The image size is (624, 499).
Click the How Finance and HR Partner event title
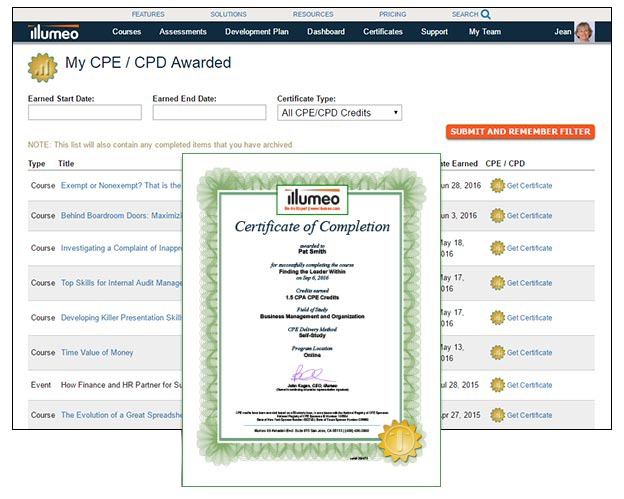(x=121, y=385)
